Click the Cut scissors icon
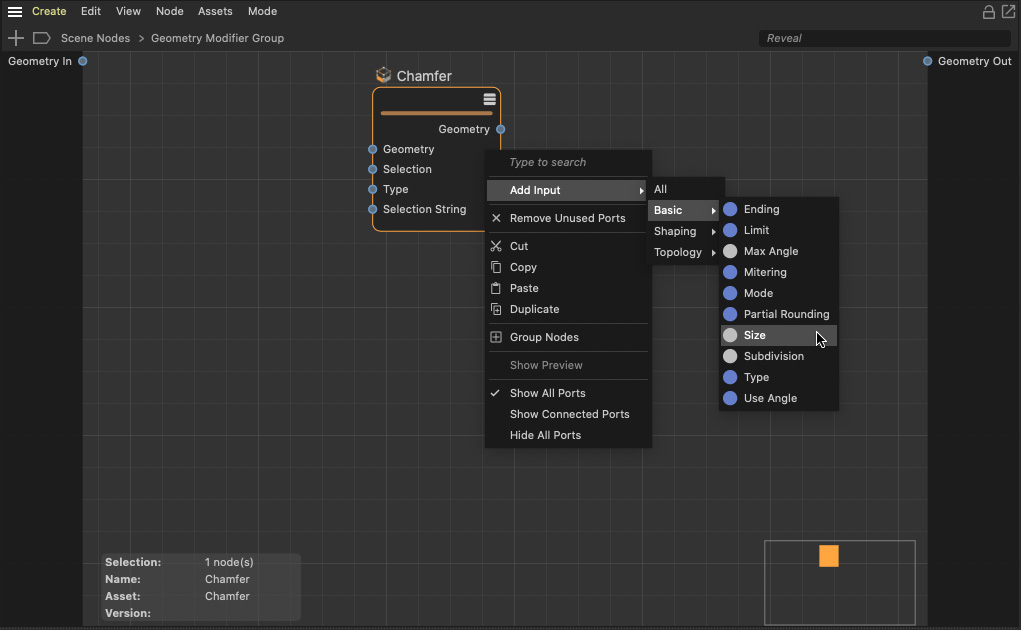Screen dimensions: 1021x630 [496, 246]
